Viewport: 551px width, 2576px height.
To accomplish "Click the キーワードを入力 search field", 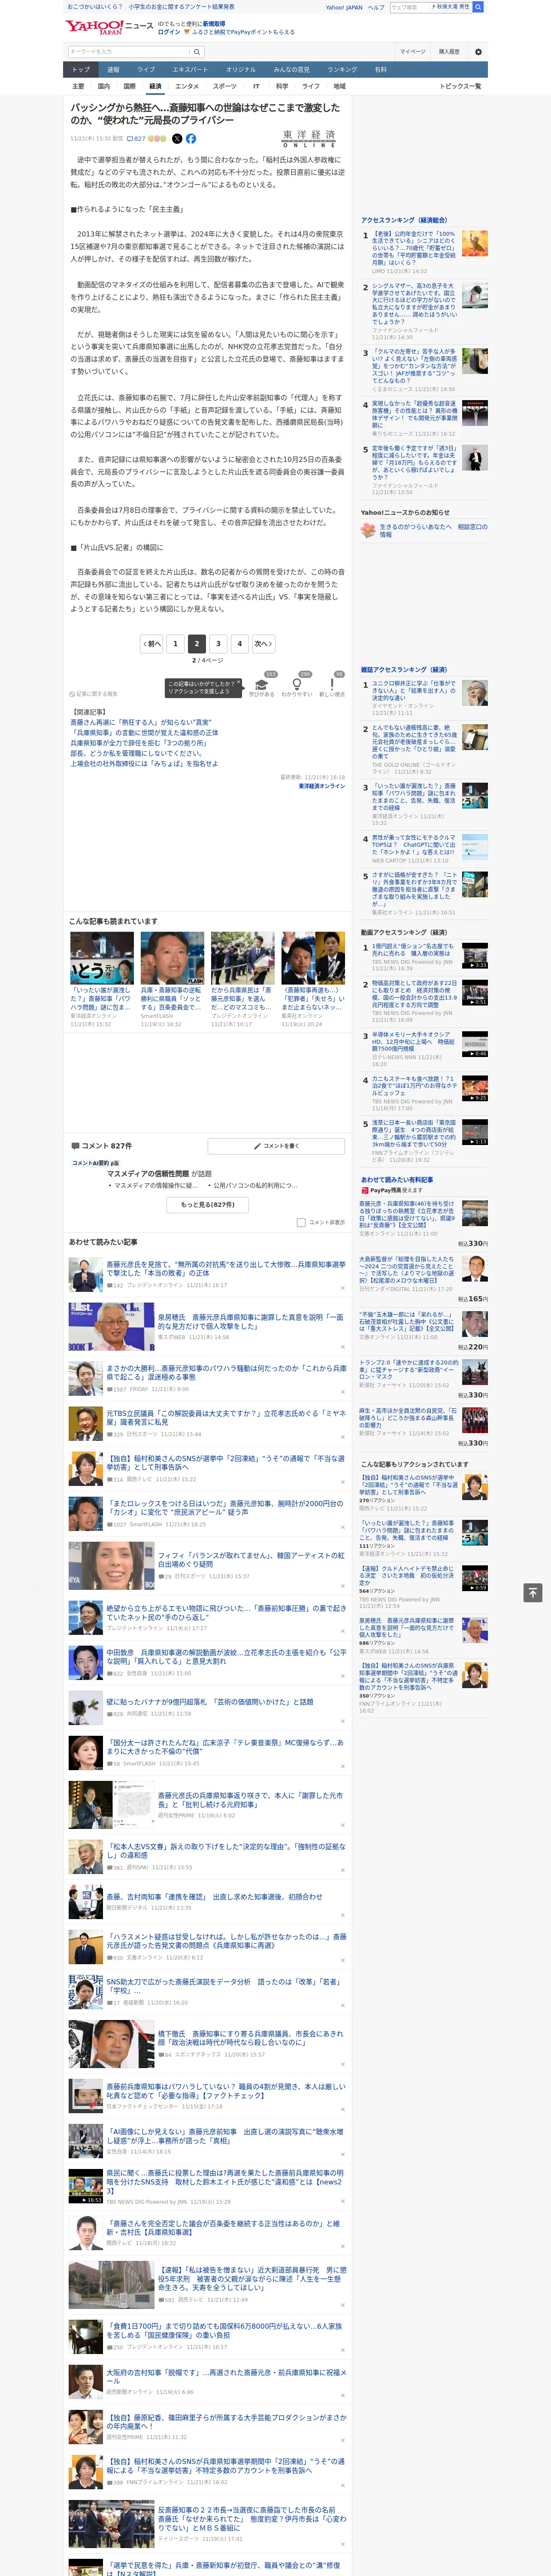I will pos(129,52).
